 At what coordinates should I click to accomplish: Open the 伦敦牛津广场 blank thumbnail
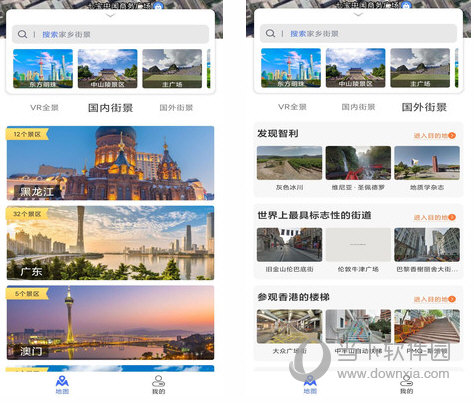pos(358,245)
